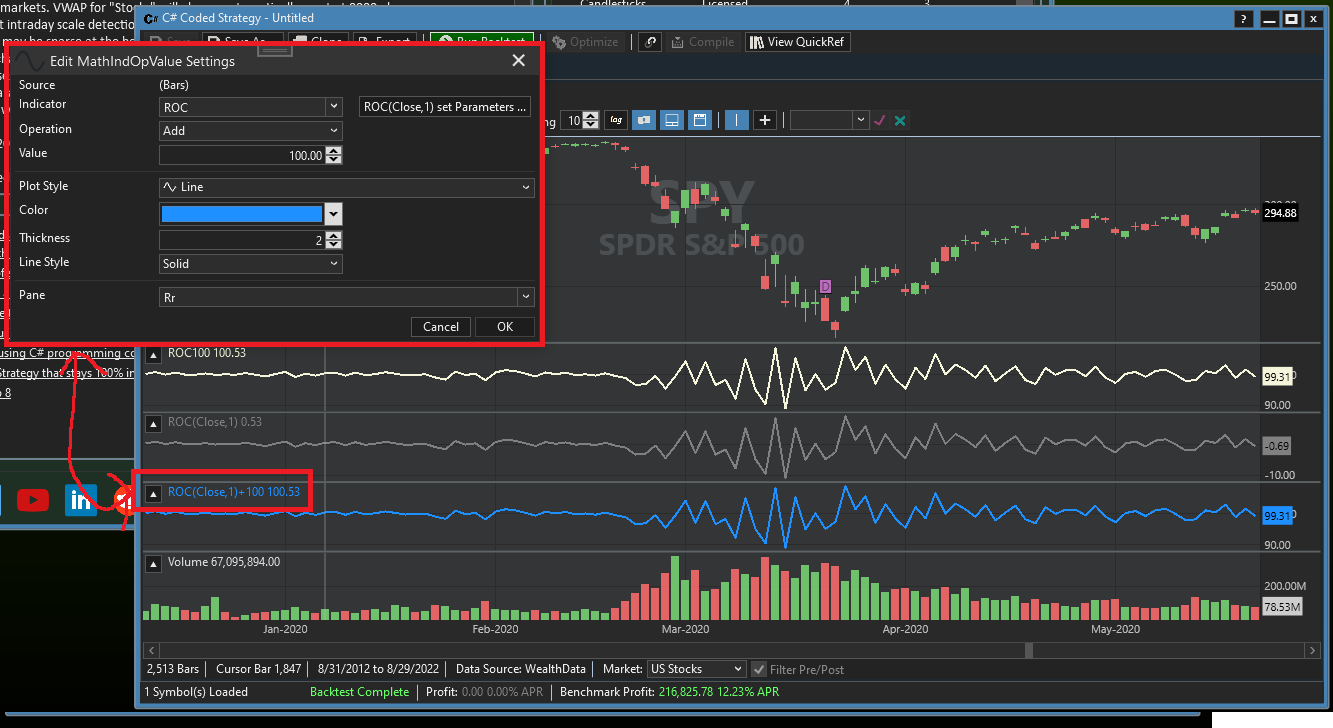Open the 'using C# programming' link in background window

67,353
